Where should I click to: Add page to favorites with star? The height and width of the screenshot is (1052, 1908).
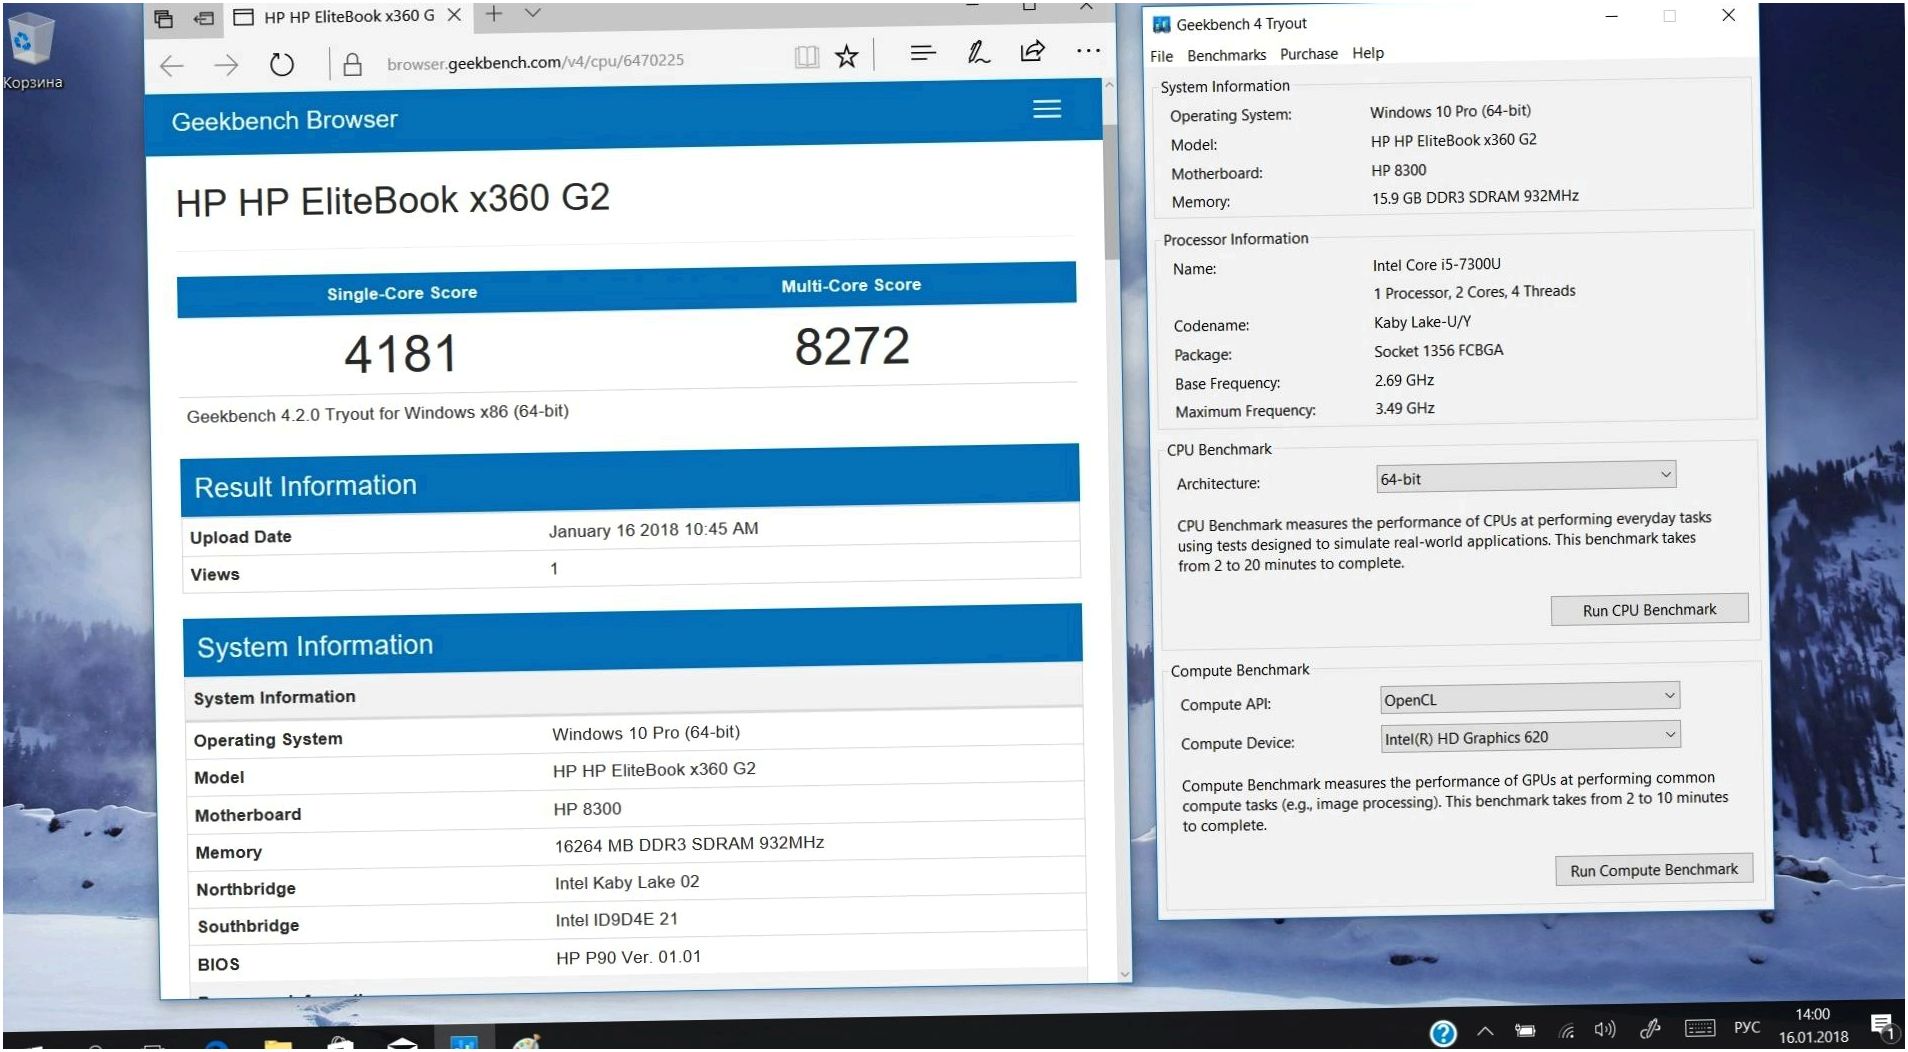pyautogui.click(x=847, y=56)
